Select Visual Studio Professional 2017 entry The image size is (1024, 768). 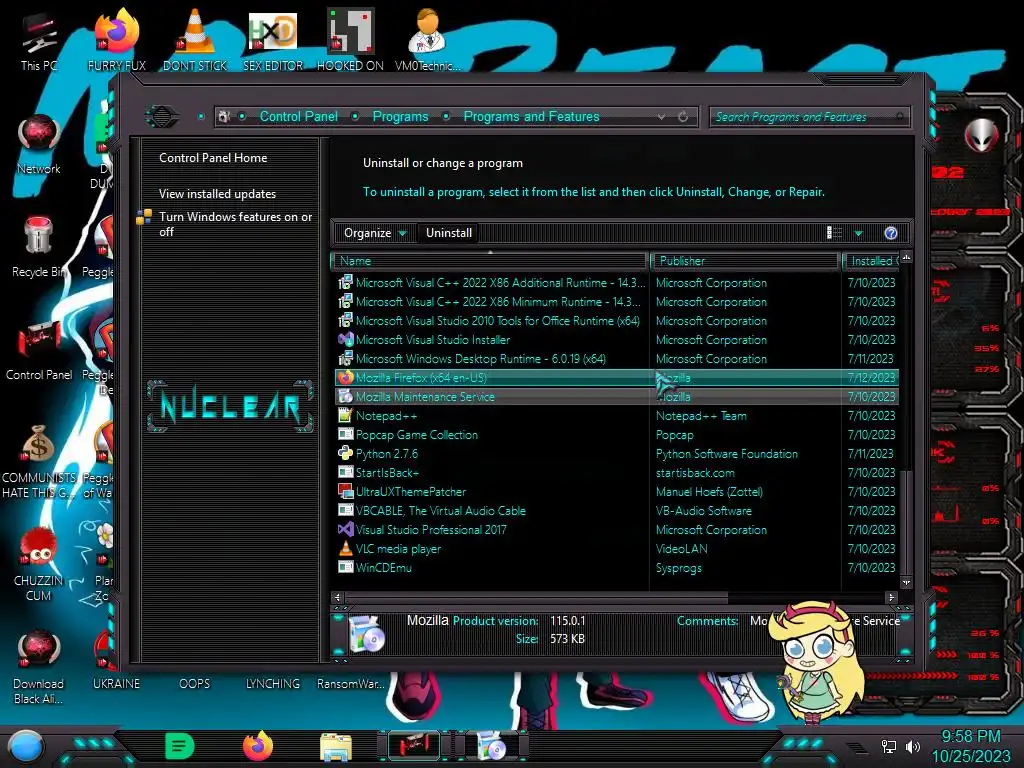tap(616, 530)
